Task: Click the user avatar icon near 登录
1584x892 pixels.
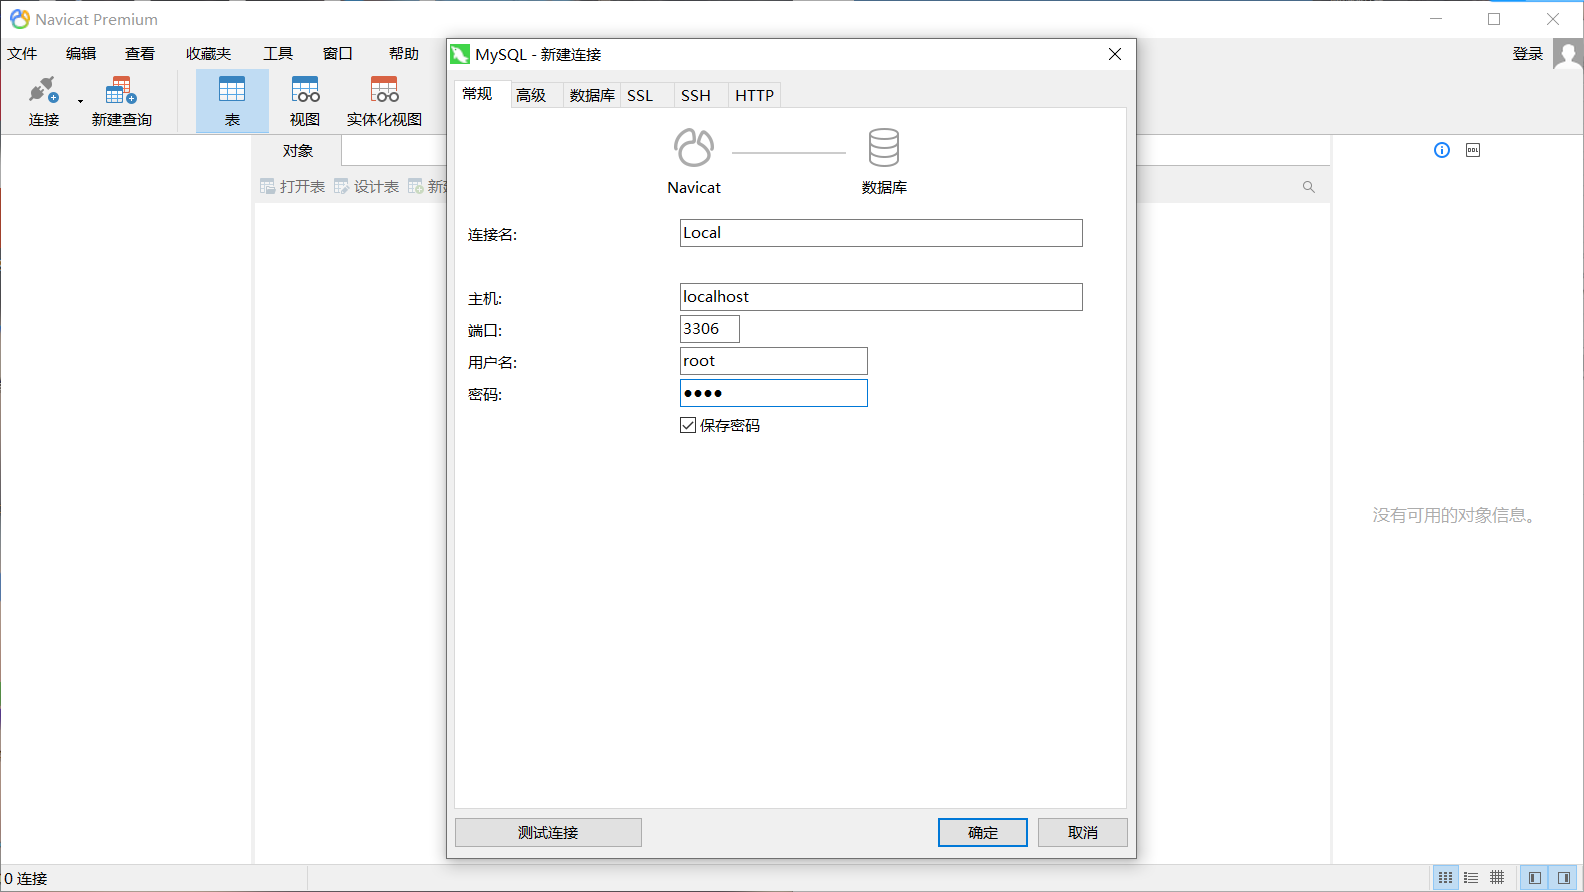Action: pos(1568,54)
